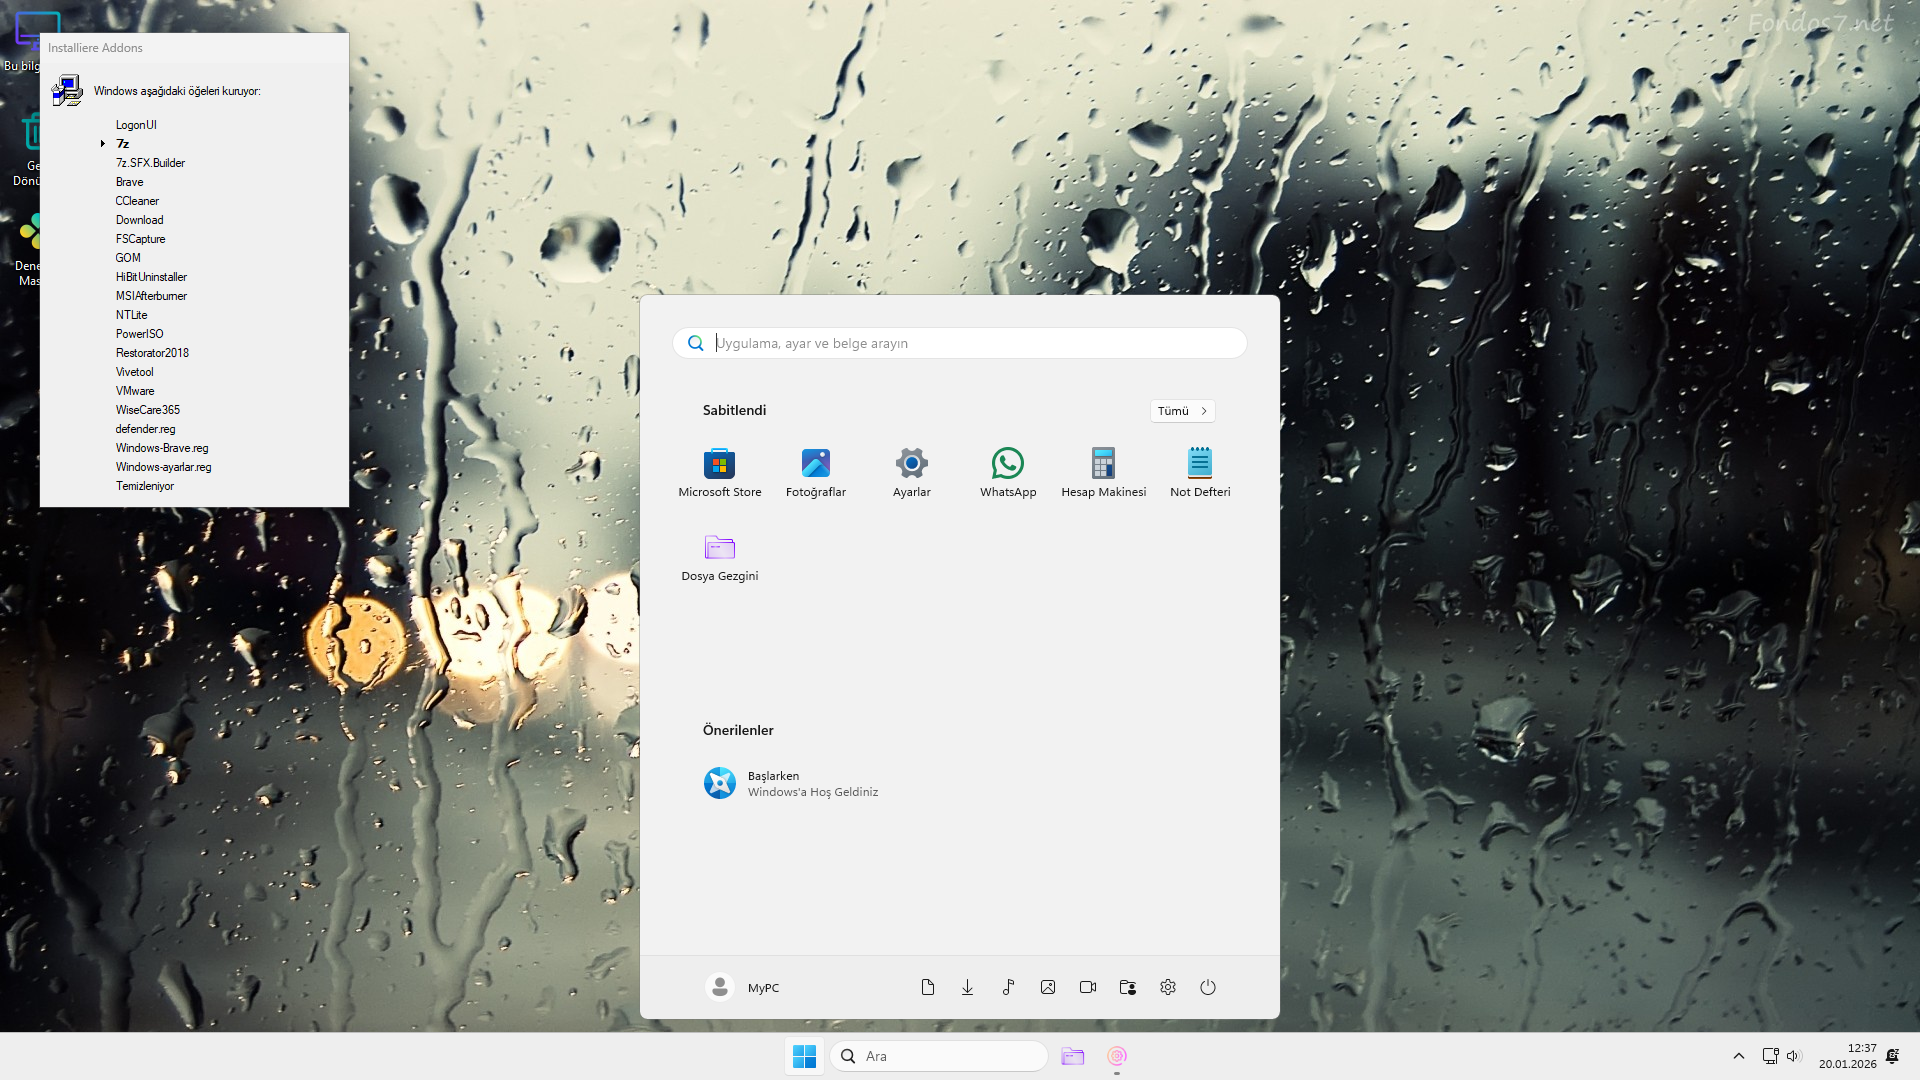Expand Tümü all apps list
Screen dimensions: 1920x1080
click(x=1182, y=411)
